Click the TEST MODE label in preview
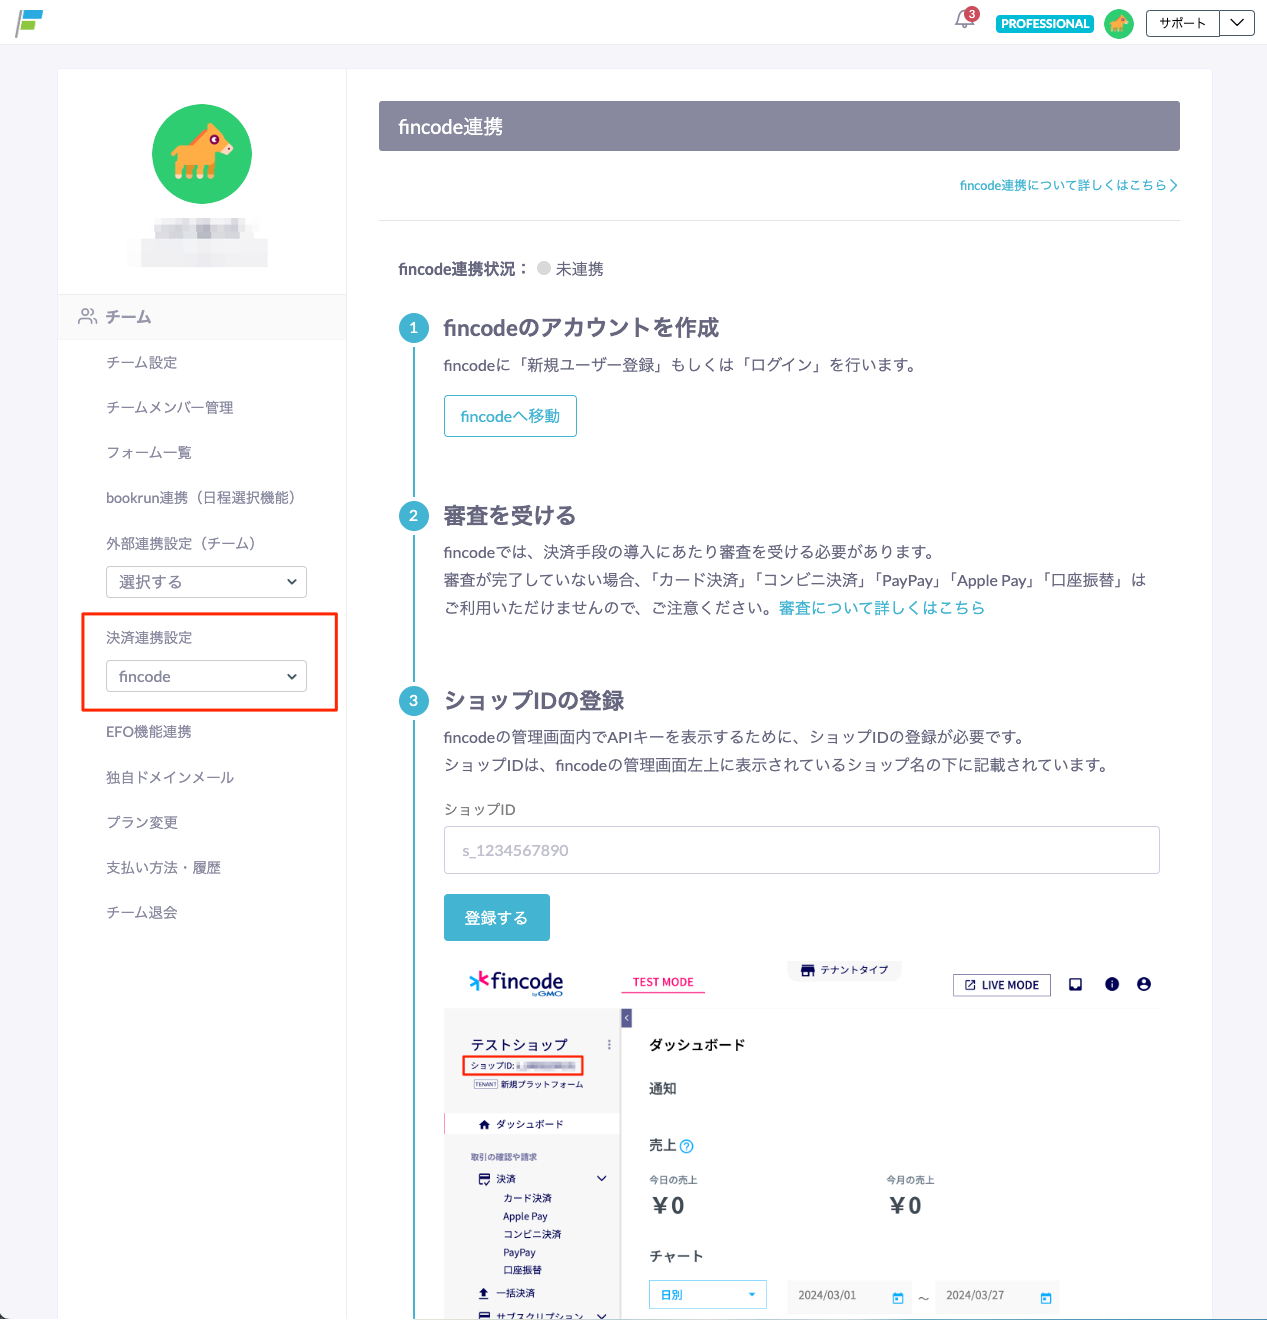The width and height of the screenshot is (1267, 1320). point(663,982)
